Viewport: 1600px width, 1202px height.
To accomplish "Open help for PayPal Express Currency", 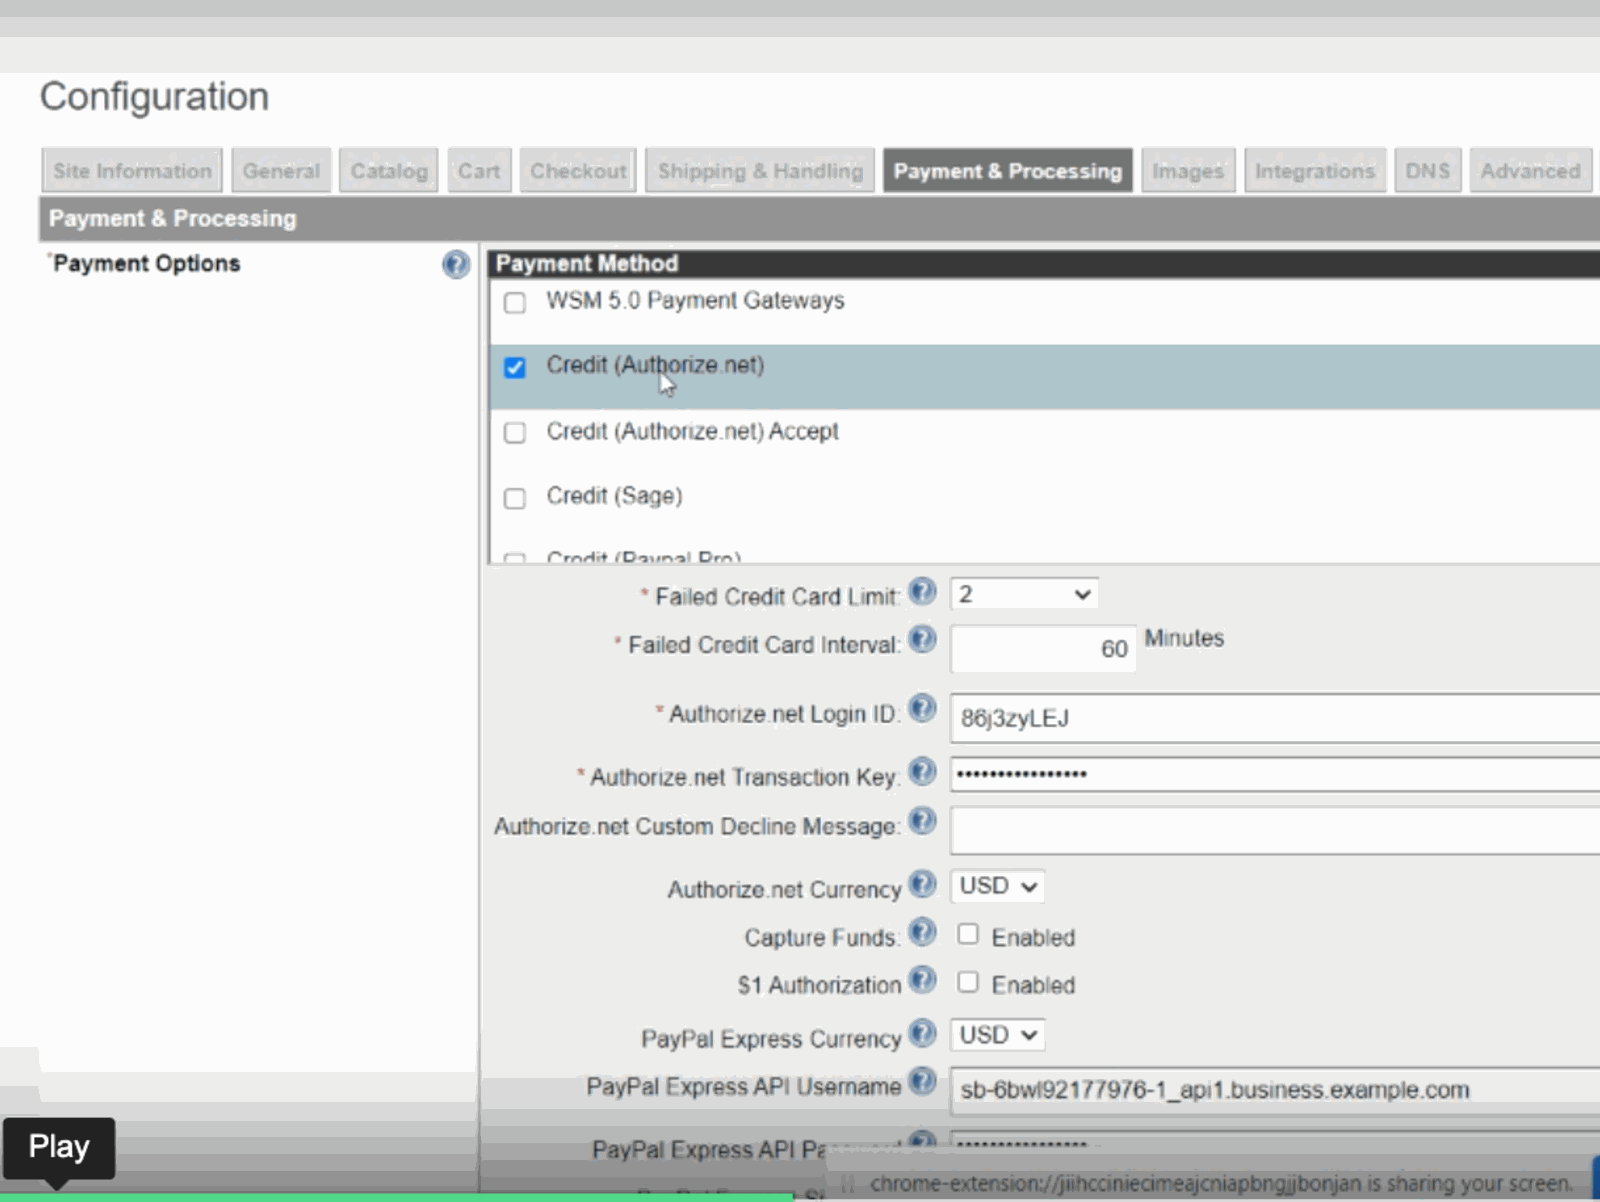I will [922, 1033].
